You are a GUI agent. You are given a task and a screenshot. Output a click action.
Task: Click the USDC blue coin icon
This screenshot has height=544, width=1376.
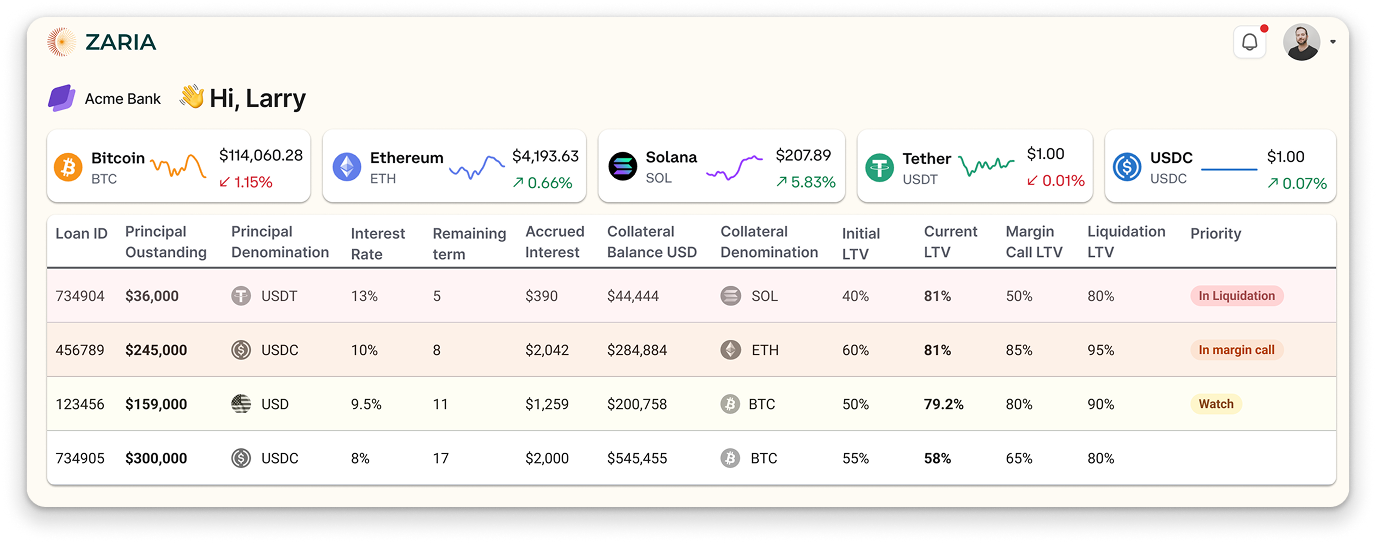[x=1127, y=167]
